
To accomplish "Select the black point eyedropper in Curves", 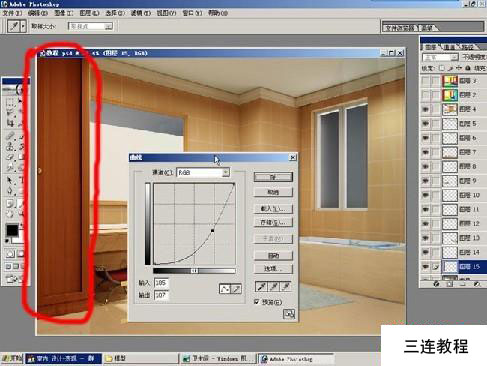I will pyautogui.click(x=261, y=286).
